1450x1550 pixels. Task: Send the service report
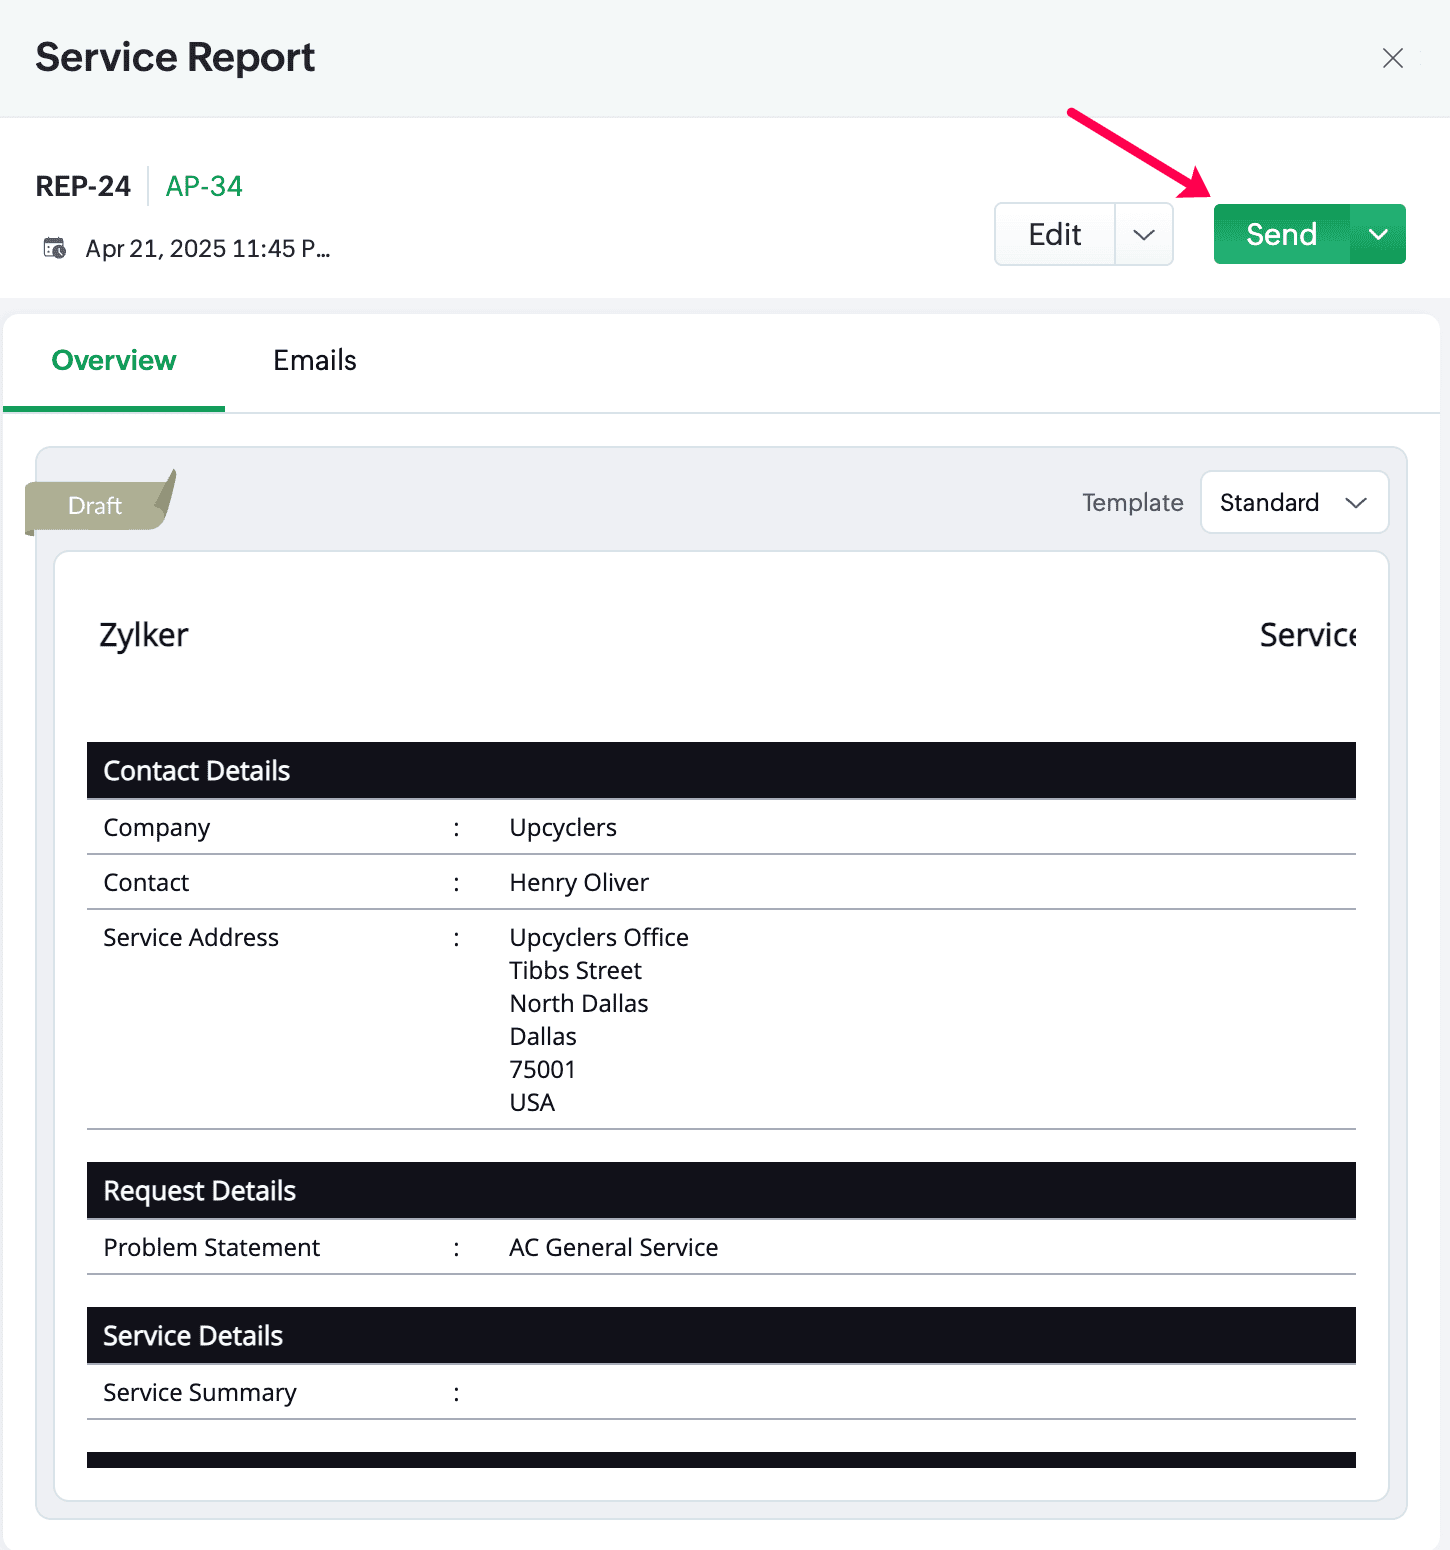pyautogui.click(x=1281, y=234)
